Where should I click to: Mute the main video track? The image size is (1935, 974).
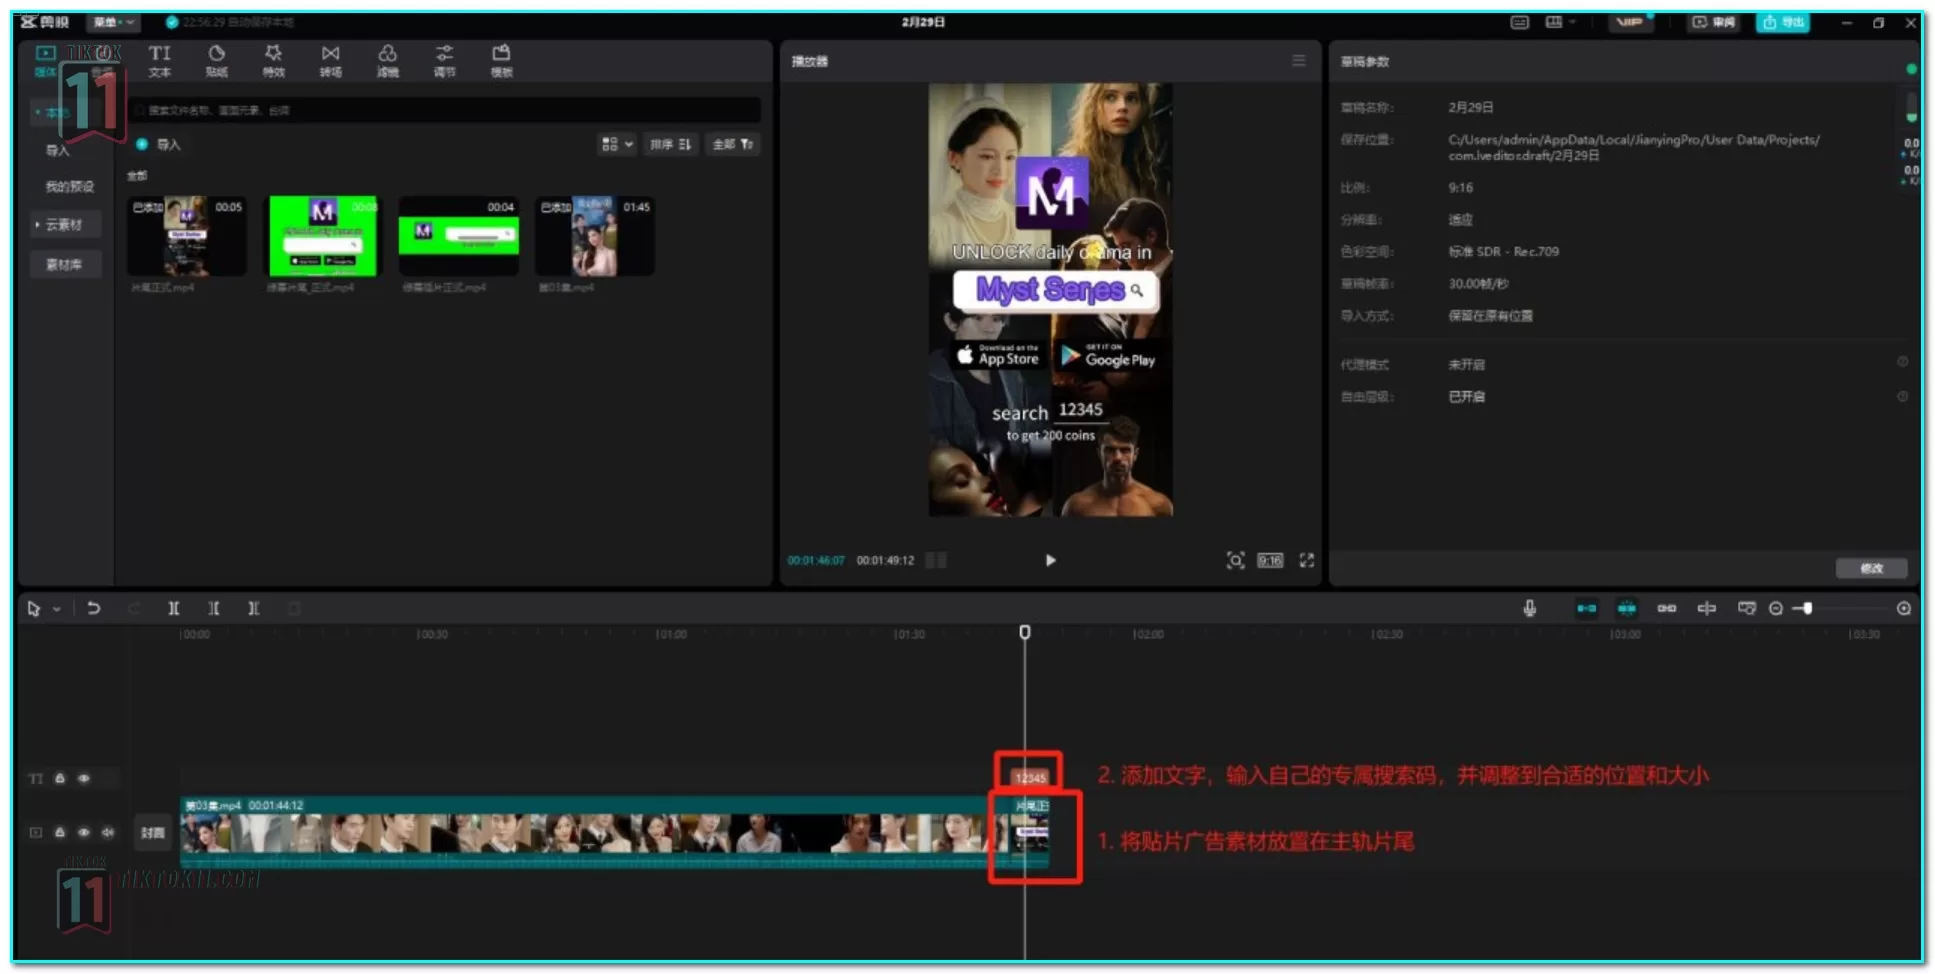point(108,832)
